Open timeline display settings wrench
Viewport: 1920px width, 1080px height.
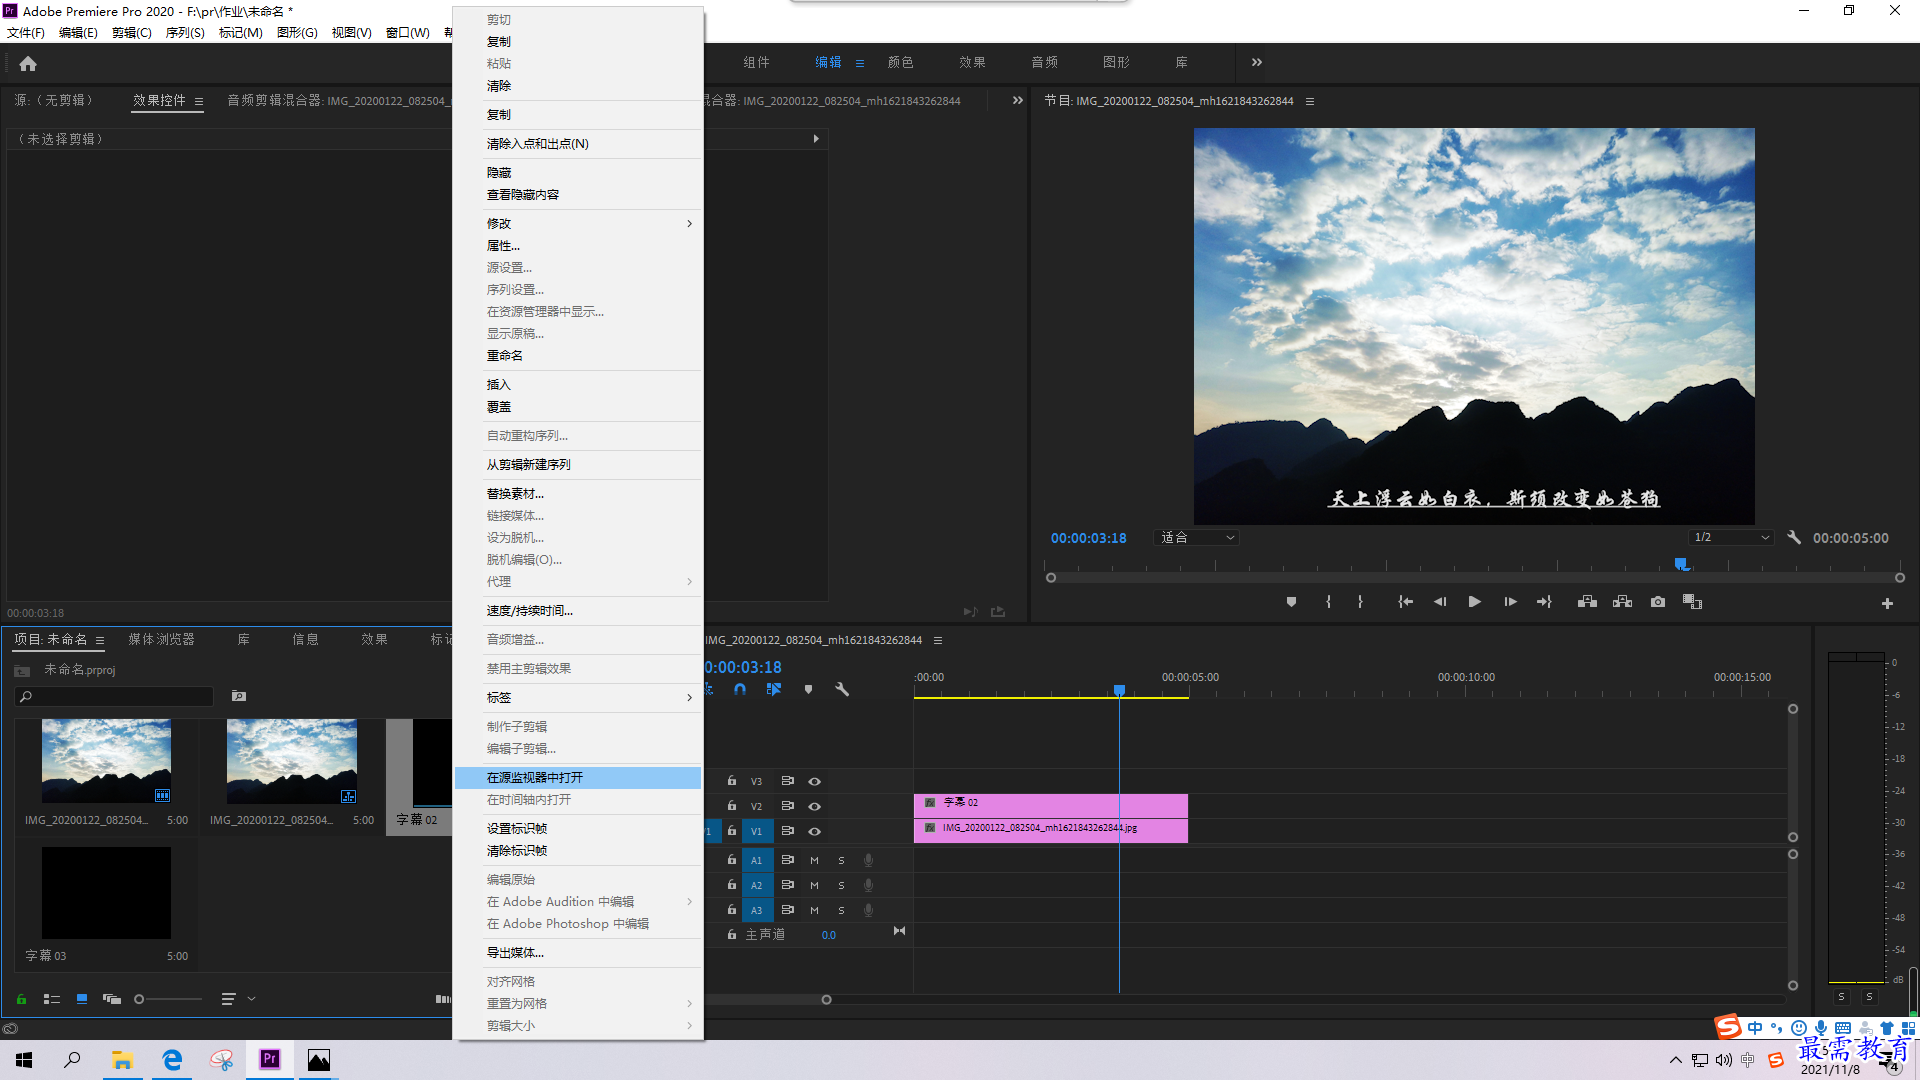pyautogui.click(x=842, y=689)
